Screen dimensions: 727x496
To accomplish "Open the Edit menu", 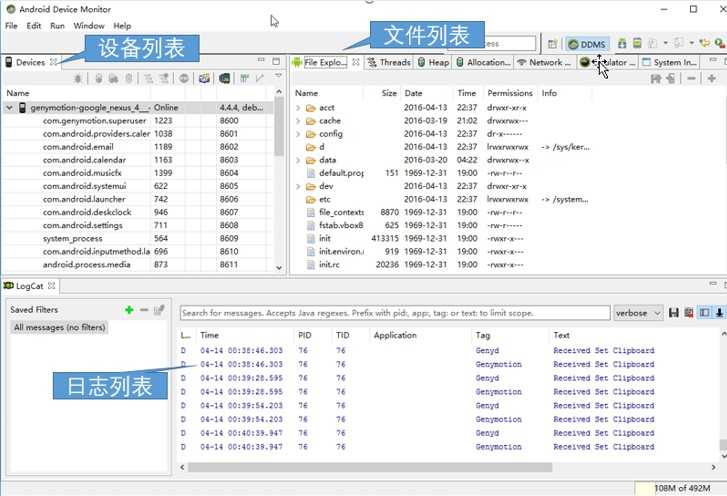I will 34,26.
